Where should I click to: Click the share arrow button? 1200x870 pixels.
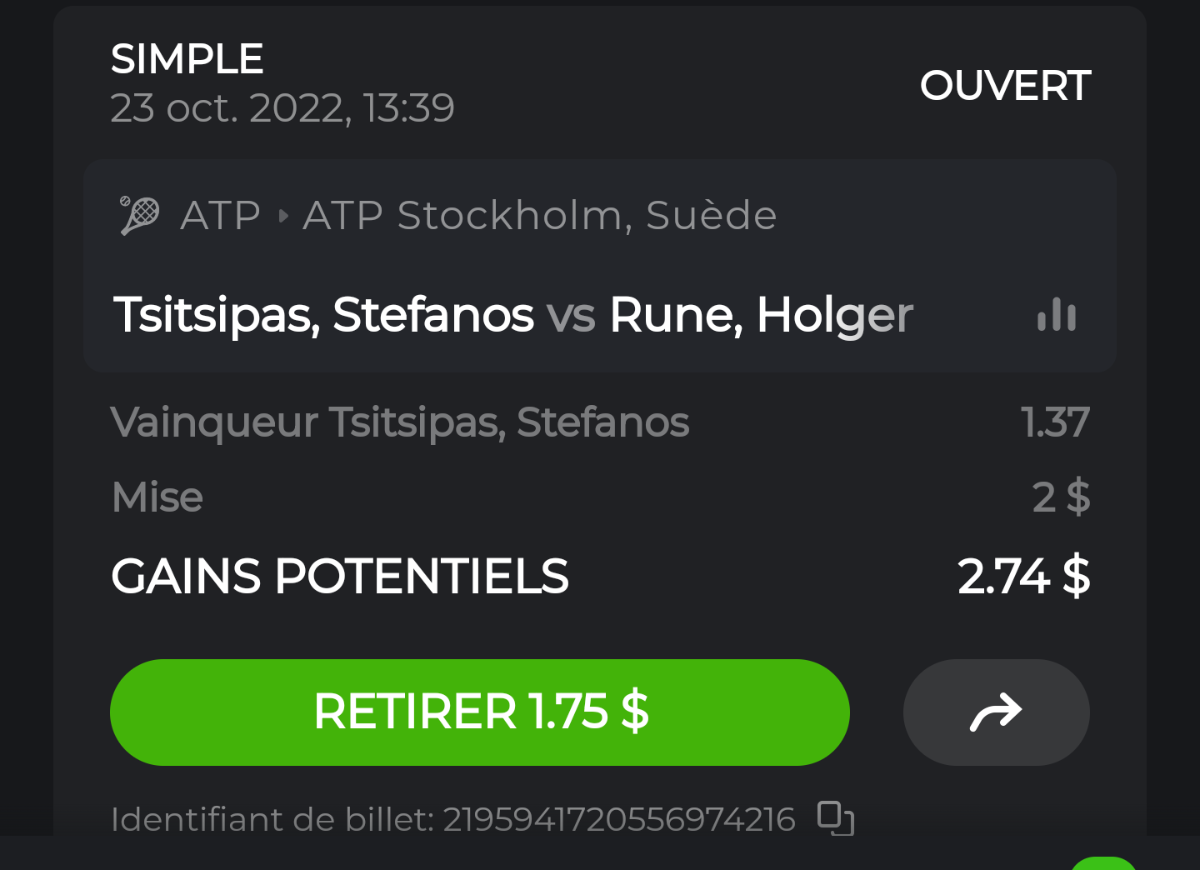996,712
